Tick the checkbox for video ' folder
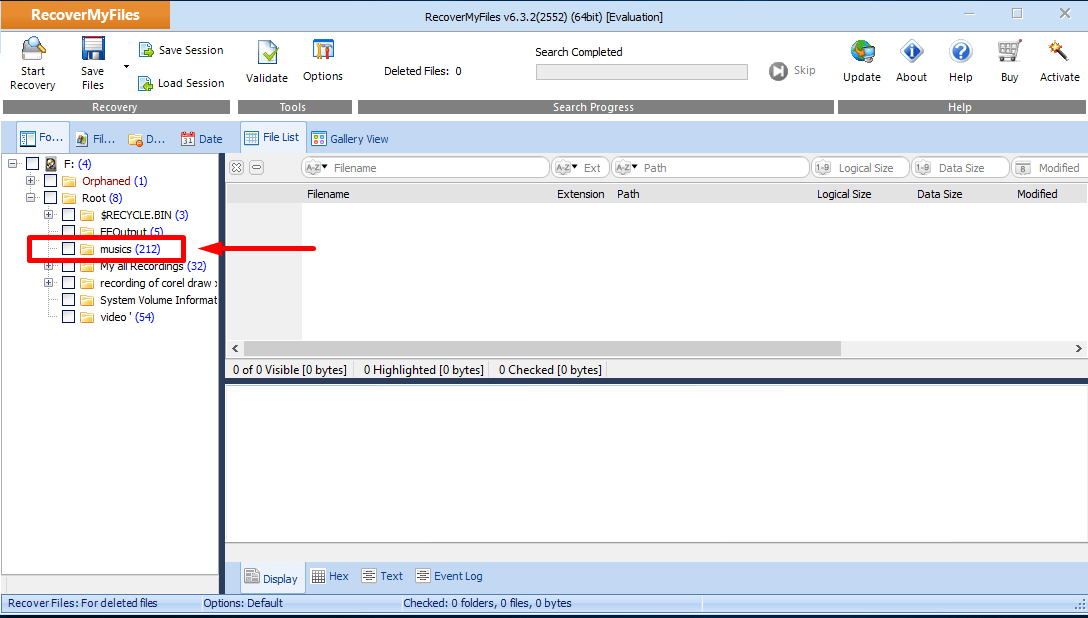Screen dimensions: 1088x618 coord(69,317)
